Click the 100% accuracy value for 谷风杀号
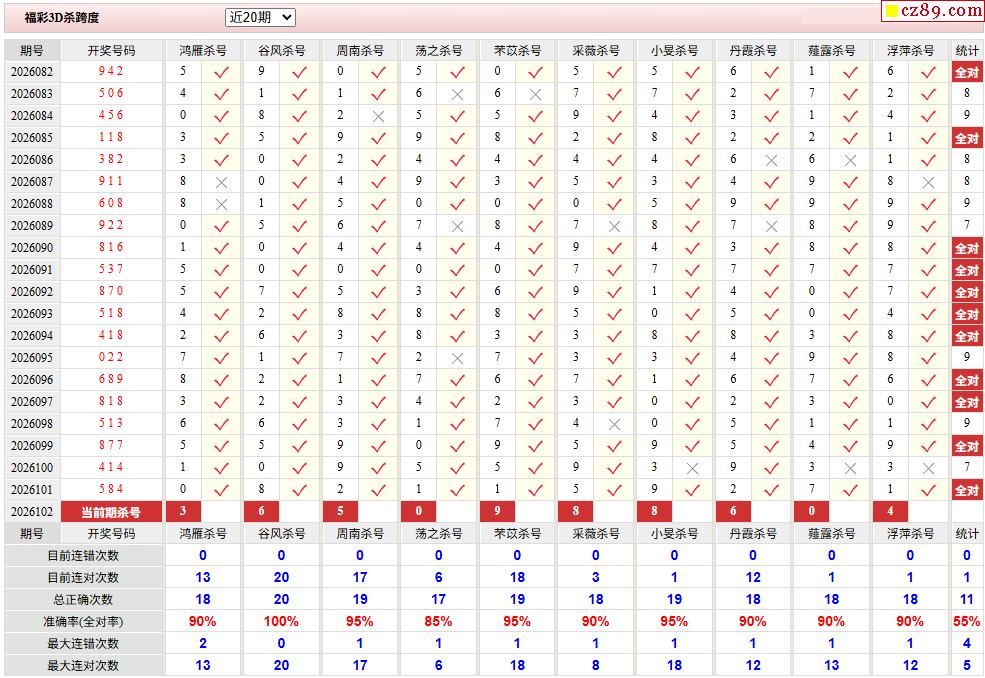This screenshot has width=985, height=678. (281, 622)
